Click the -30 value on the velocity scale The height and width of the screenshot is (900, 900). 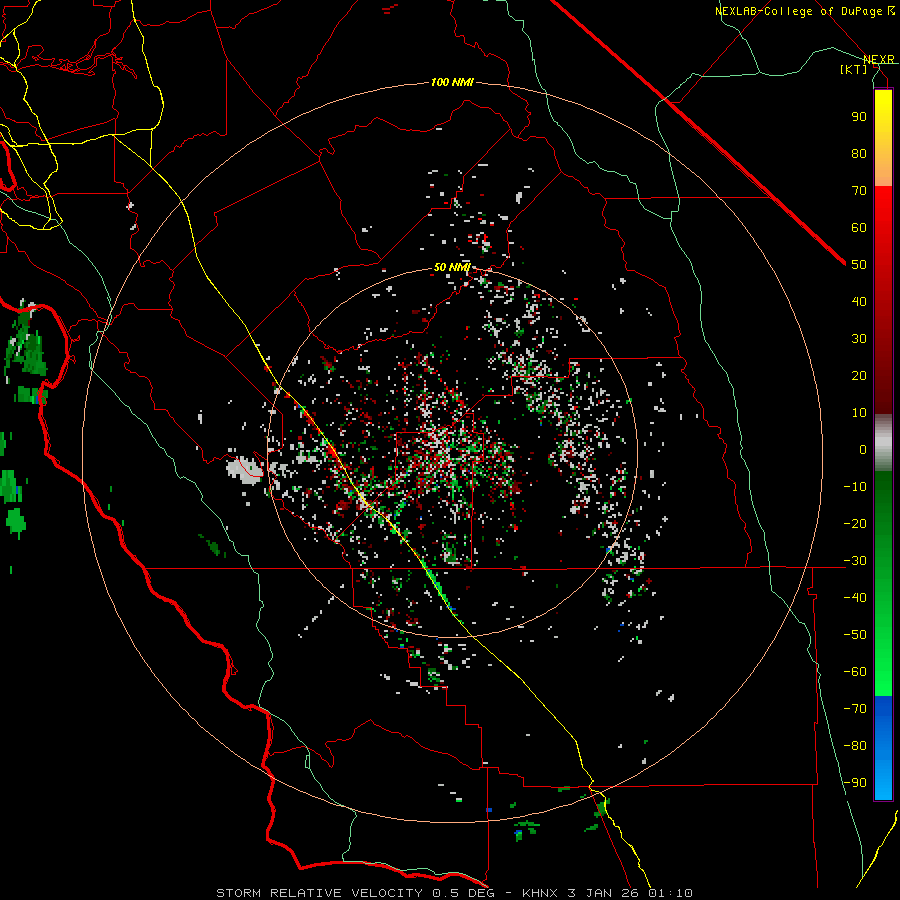tap(855, 561)
